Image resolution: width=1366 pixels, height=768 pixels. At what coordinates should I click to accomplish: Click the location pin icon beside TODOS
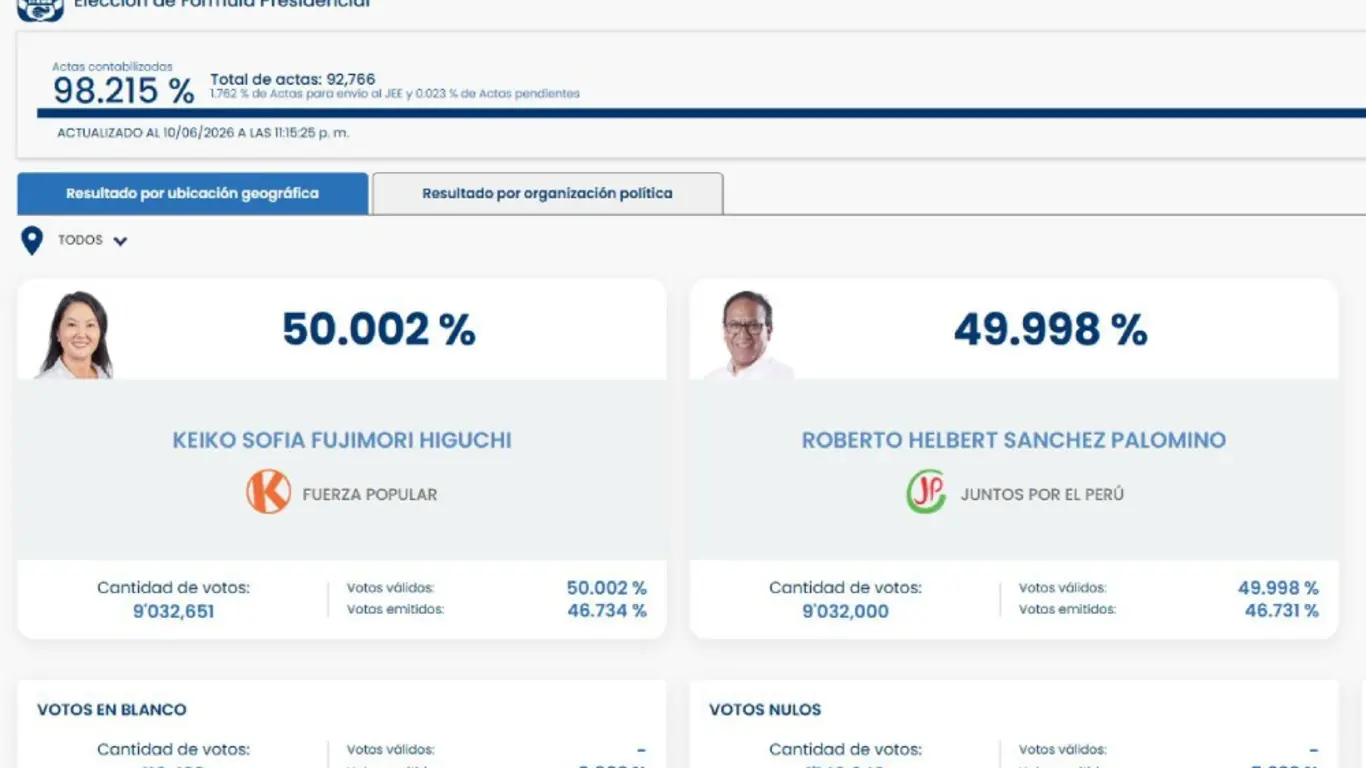[32, 241]
